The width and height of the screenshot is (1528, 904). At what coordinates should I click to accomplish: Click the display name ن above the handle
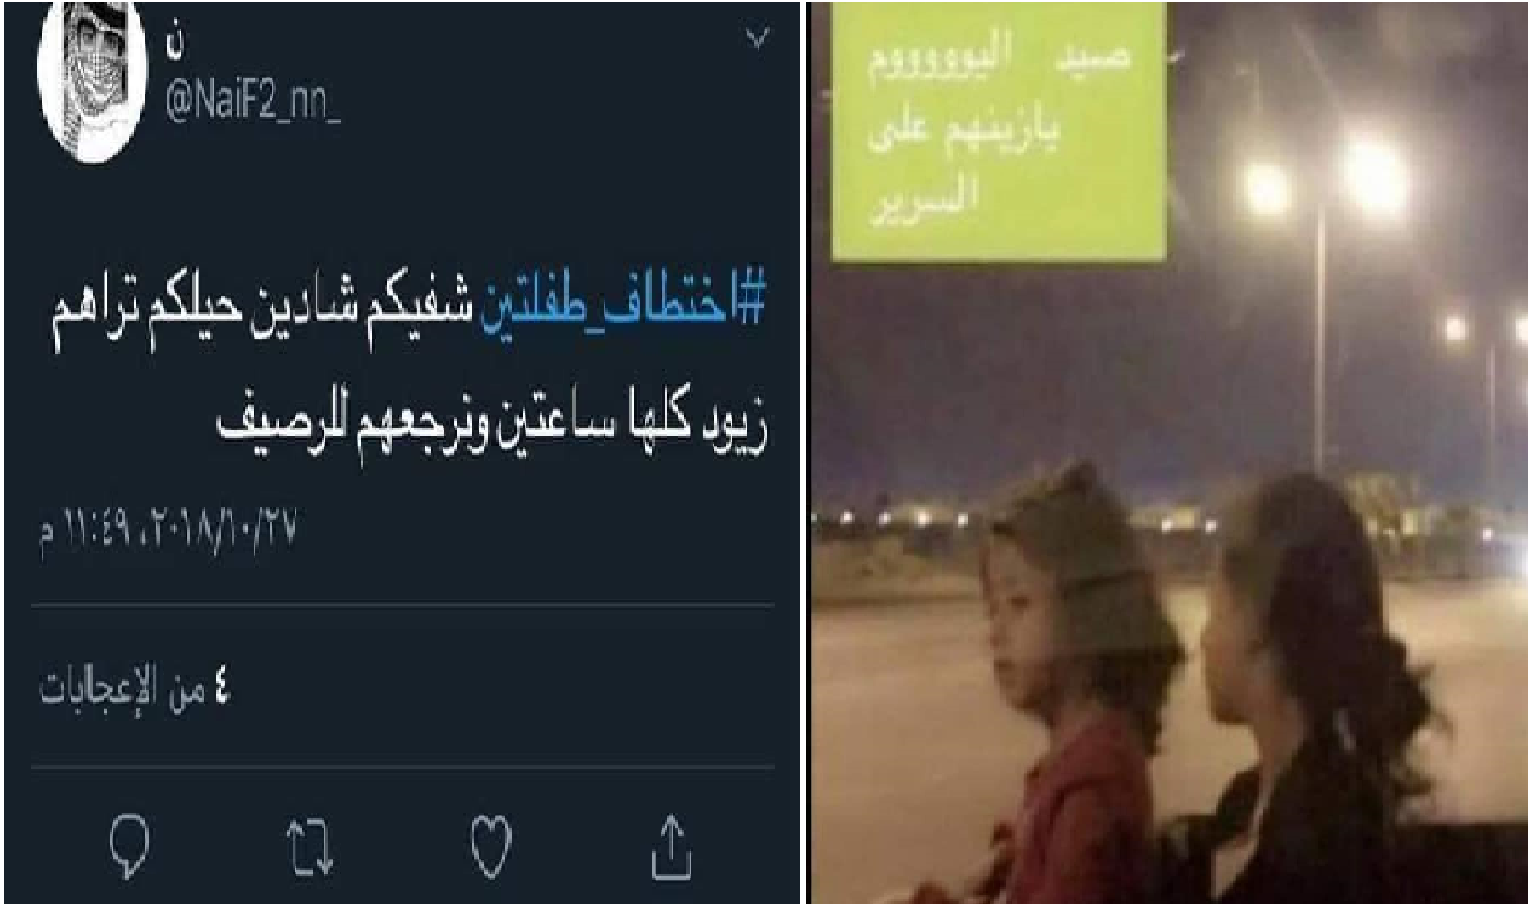tap(177, 42)
